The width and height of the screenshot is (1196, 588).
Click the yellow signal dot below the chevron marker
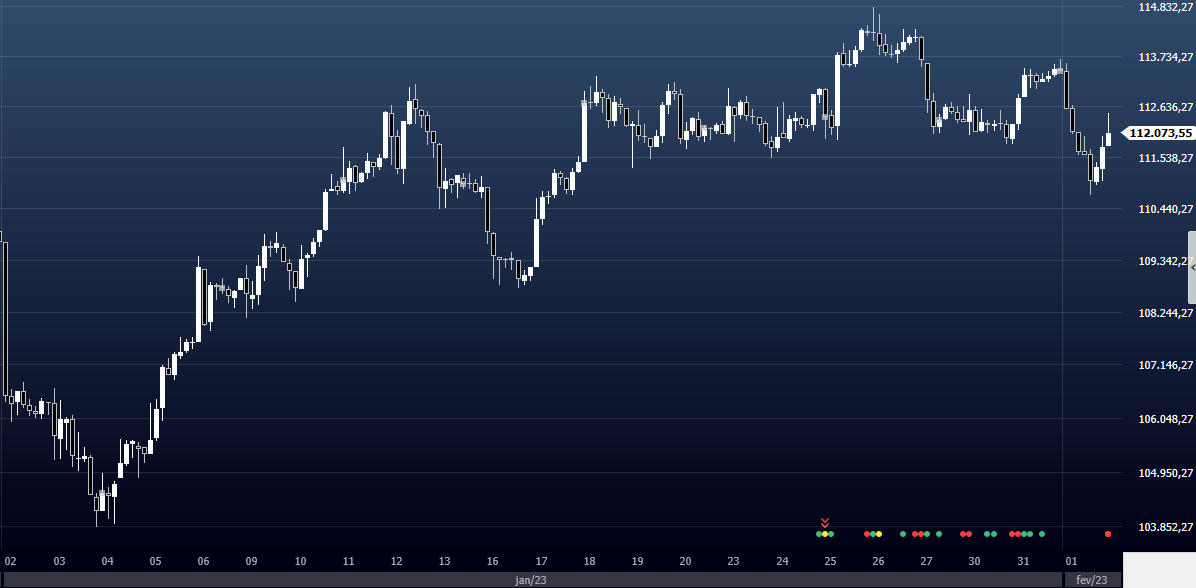pyautogui.click(x=825, y=533)
